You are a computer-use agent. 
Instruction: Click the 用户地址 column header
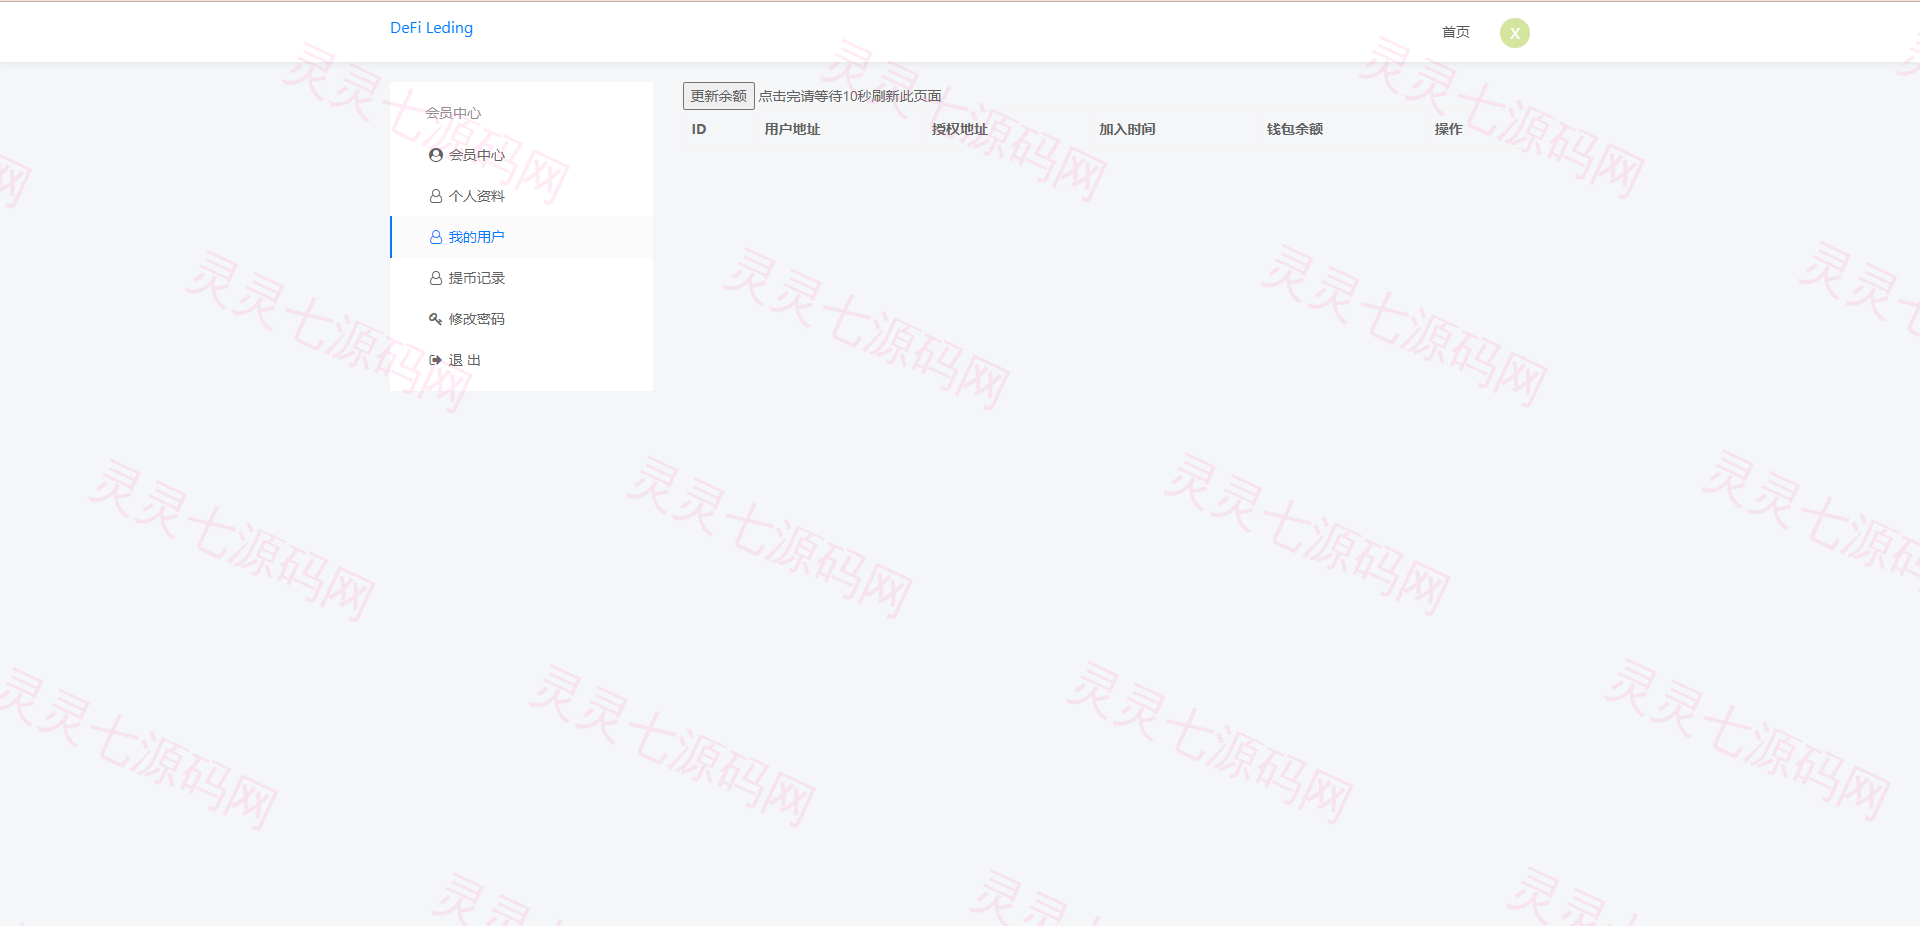pos(792,129)
